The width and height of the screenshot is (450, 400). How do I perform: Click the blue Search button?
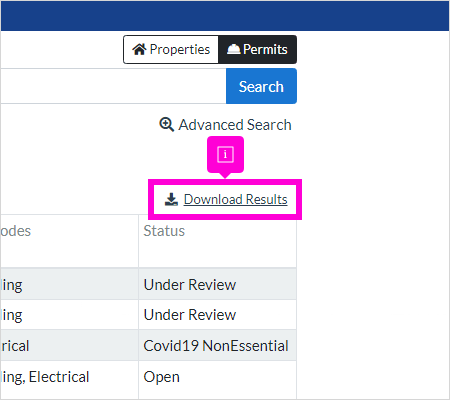[x=261, y=86]
